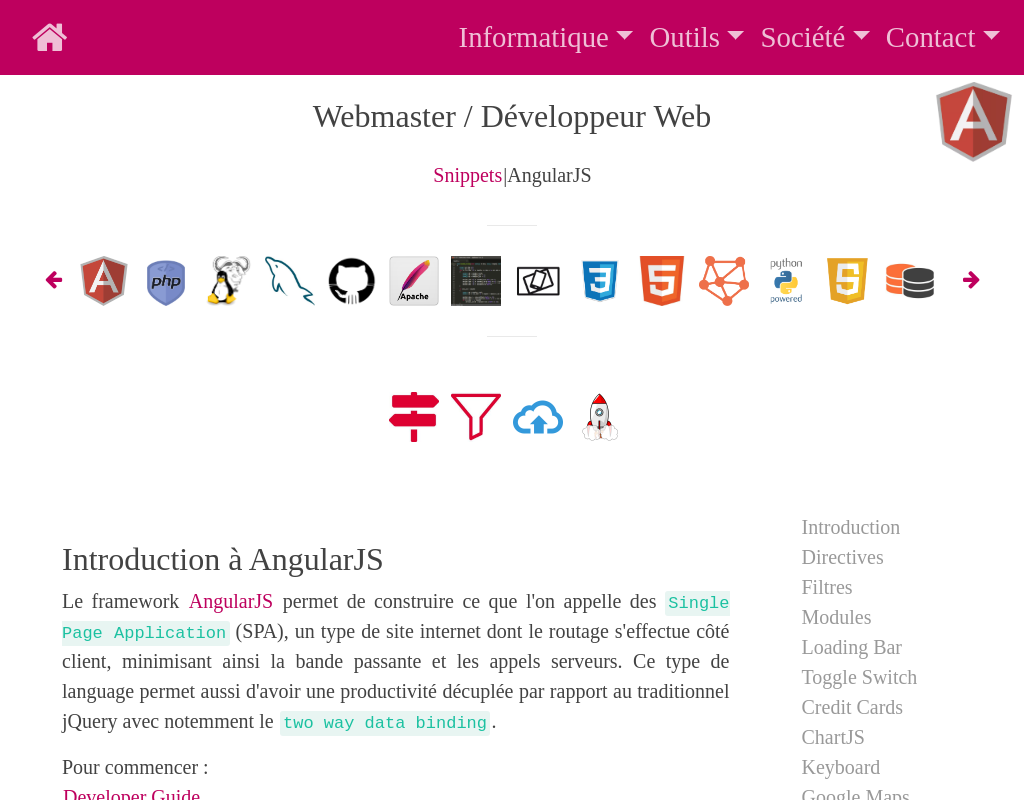
Task: Select the Python powered icon
Action: click(x=786, y=281)
